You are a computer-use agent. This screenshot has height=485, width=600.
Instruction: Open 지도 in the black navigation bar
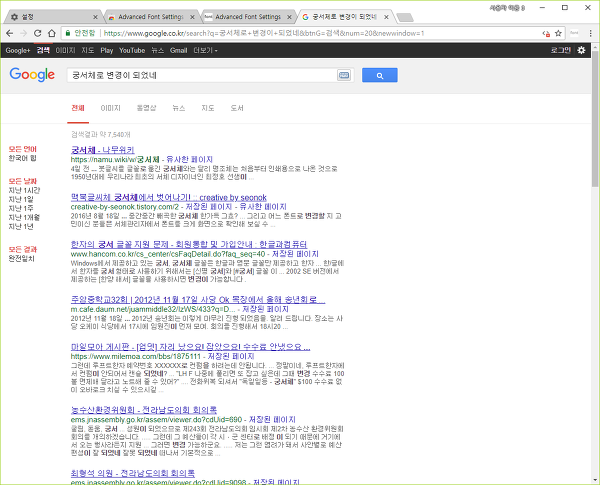pyautogui.click(x=88, y=51)
